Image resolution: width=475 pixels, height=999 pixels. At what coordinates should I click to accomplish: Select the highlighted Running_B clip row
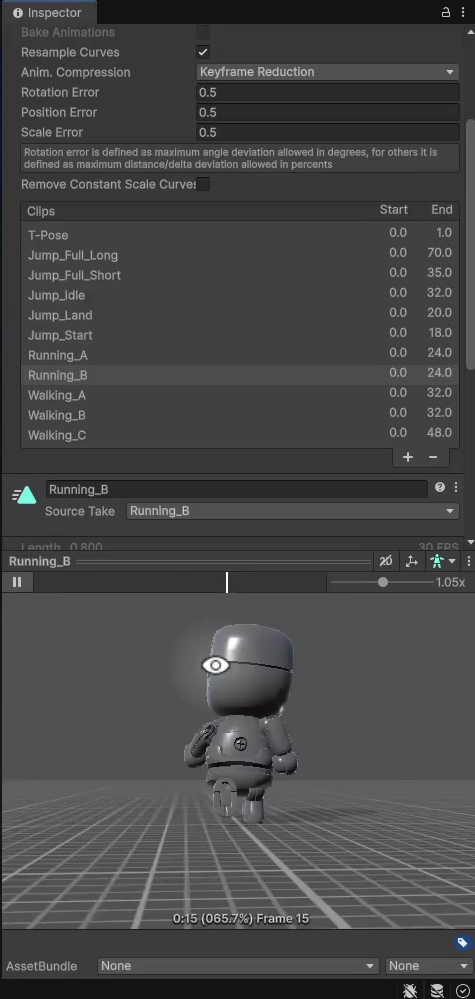pos(239,375)
